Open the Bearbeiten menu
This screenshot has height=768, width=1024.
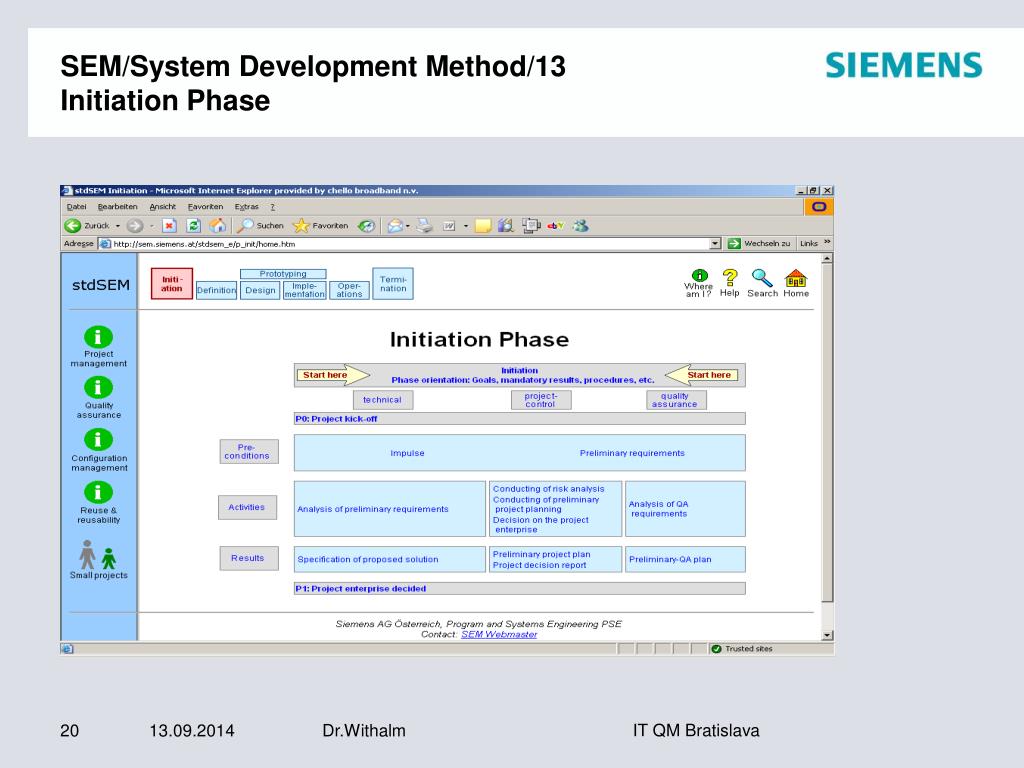[x=118, y=207]
